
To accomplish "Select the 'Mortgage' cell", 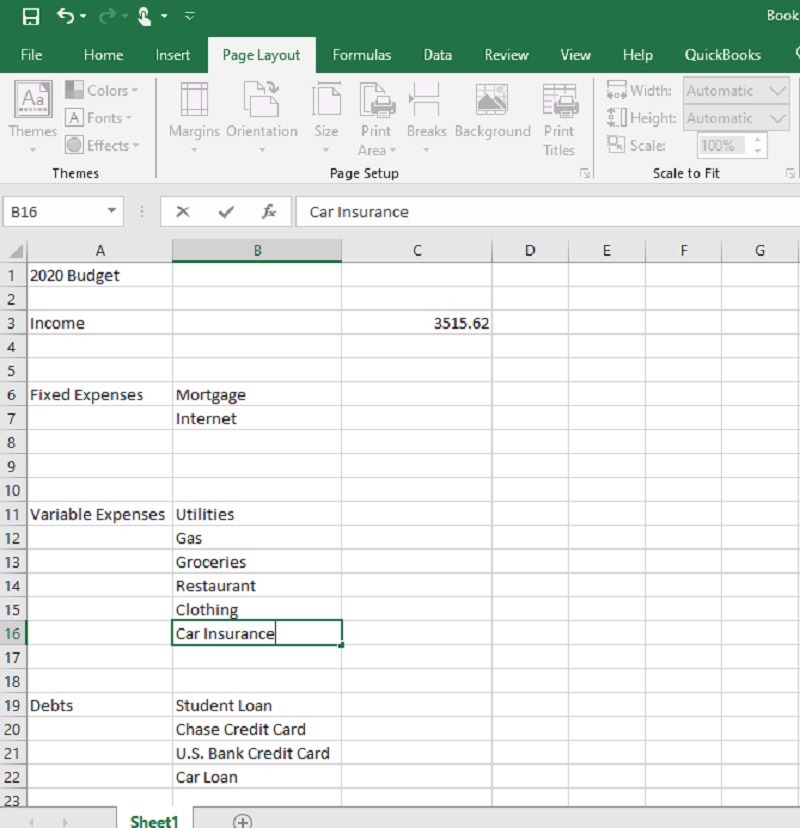I will coord(257,394).
